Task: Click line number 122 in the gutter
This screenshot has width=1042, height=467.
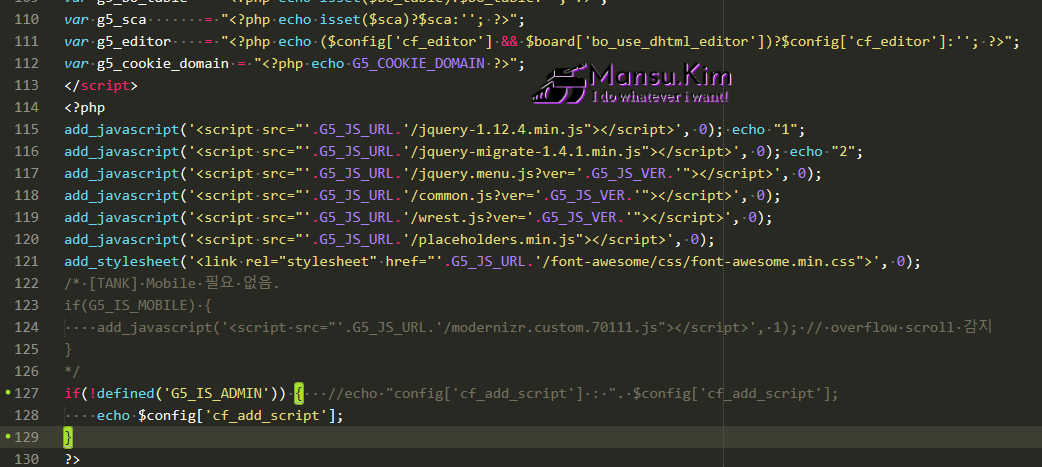Action: 27,283
